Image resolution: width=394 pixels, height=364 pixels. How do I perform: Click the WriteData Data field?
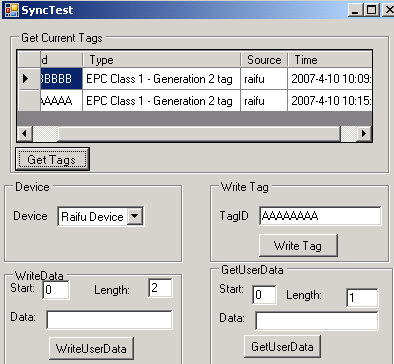coord(109,320)
